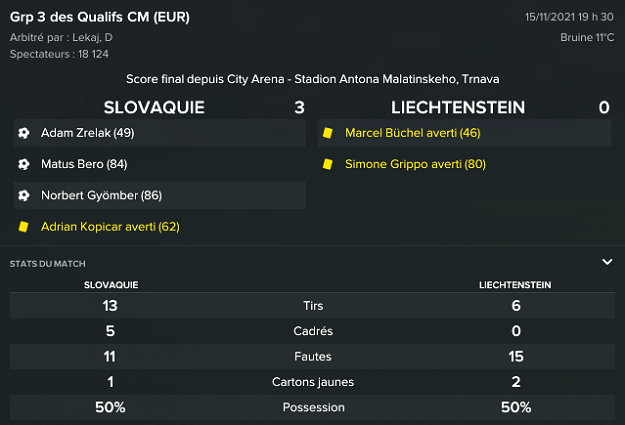Screen dimensions: 625x425
Task: Click Adrian Kopicar's yellow card icon
Action: pyautogui.click(x=23, y=227)
